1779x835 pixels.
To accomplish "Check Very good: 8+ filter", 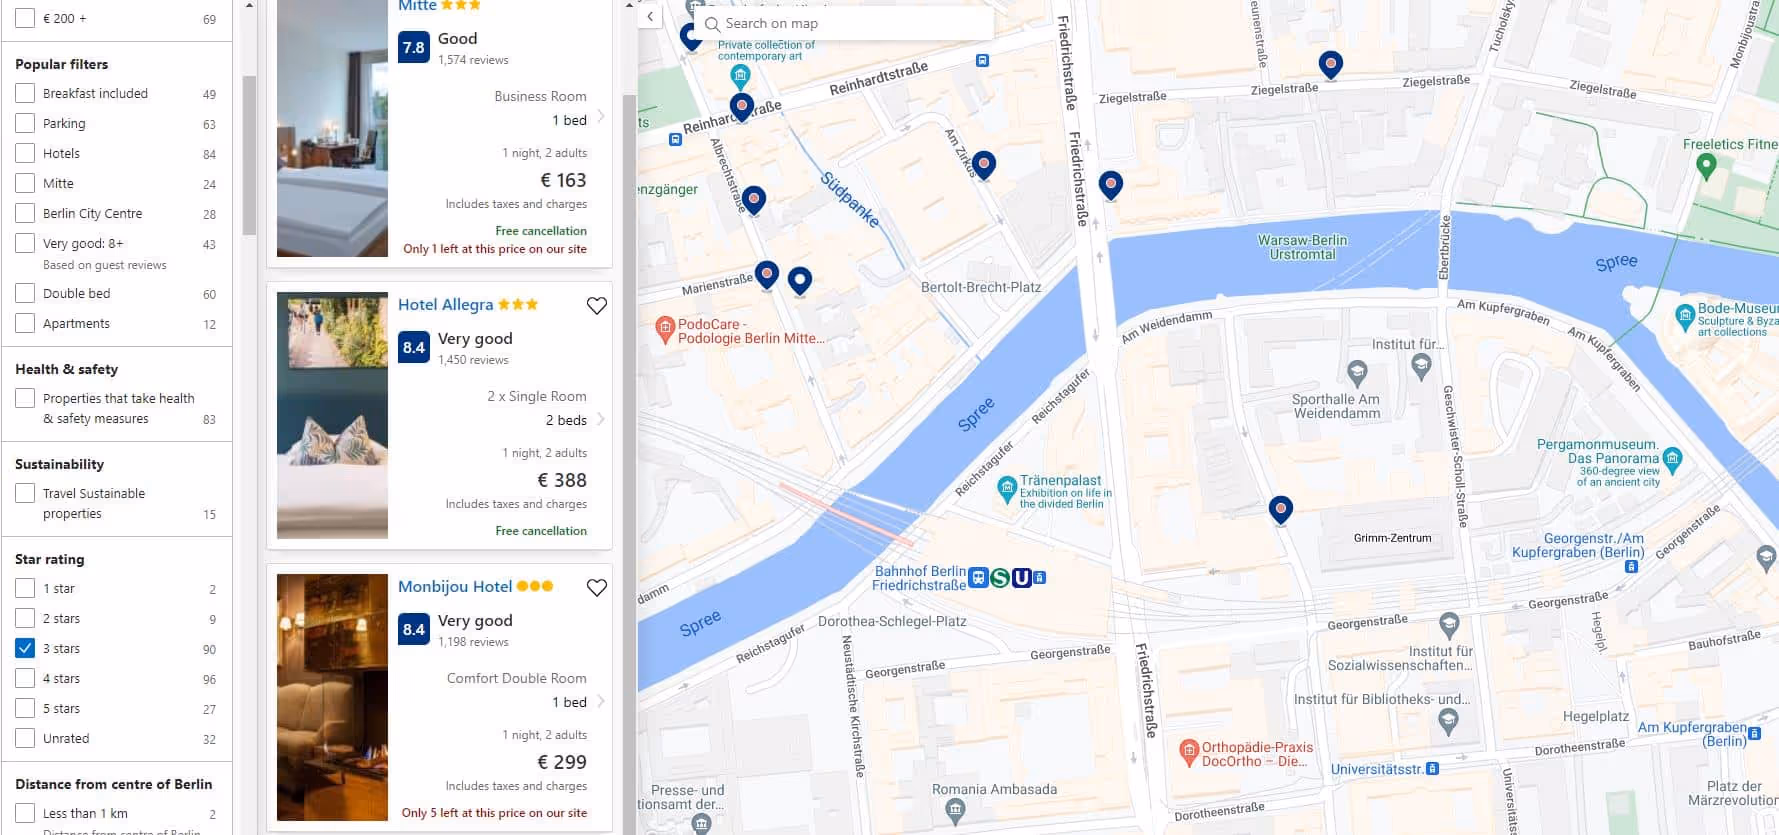I will (x=25, y=243).
